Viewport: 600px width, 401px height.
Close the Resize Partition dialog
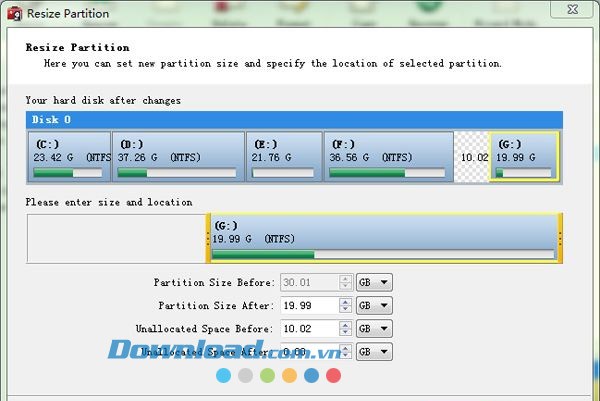(x=572, y=9)
